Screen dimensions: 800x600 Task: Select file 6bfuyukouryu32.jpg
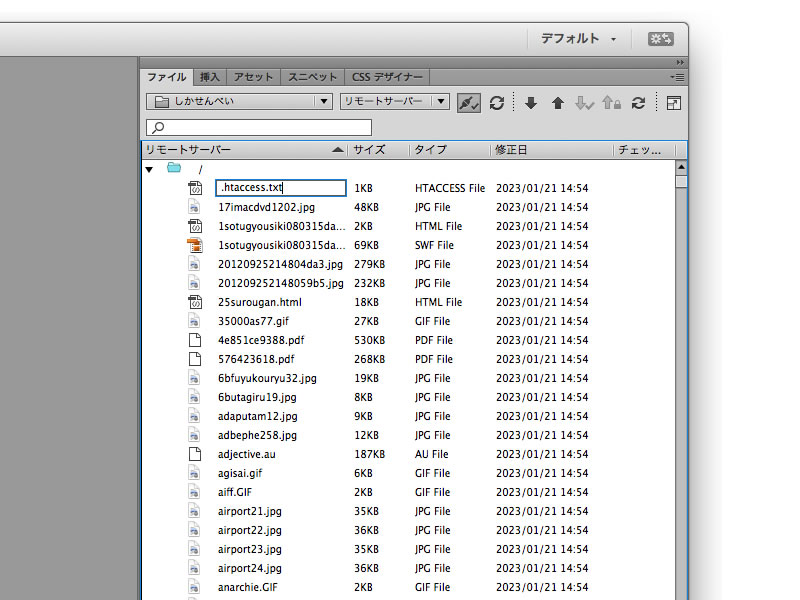(x=267, y=379)
